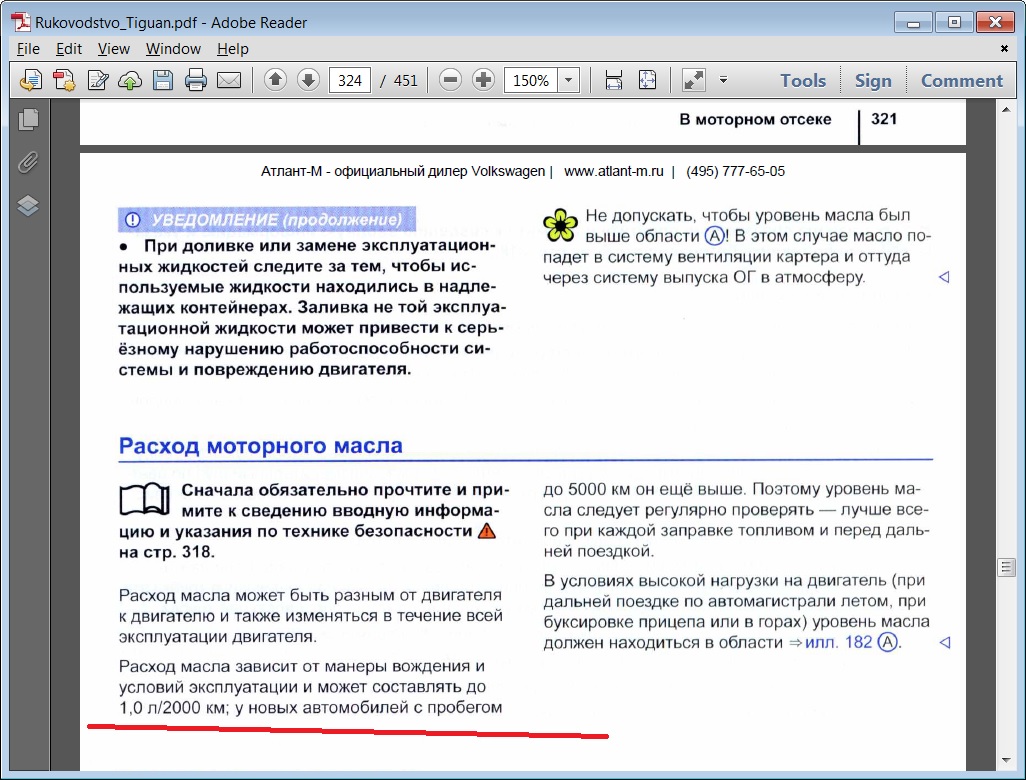Send file by email envelope icon

pos(229,81)
